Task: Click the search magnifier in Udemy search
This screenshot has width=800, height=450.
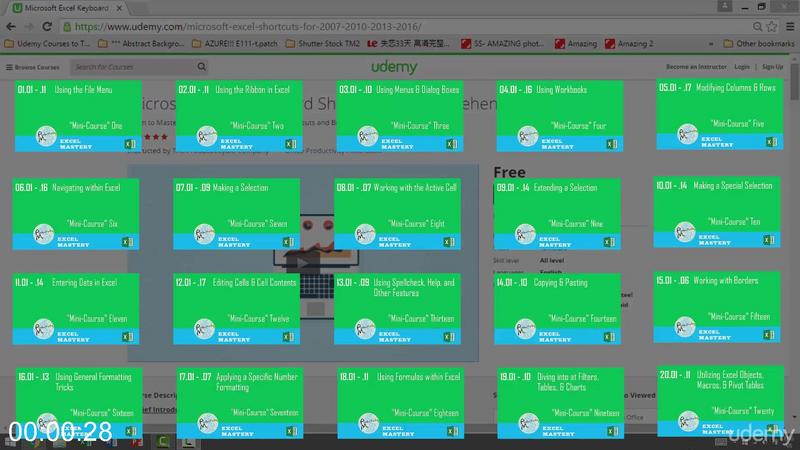Action: (202, 67)
